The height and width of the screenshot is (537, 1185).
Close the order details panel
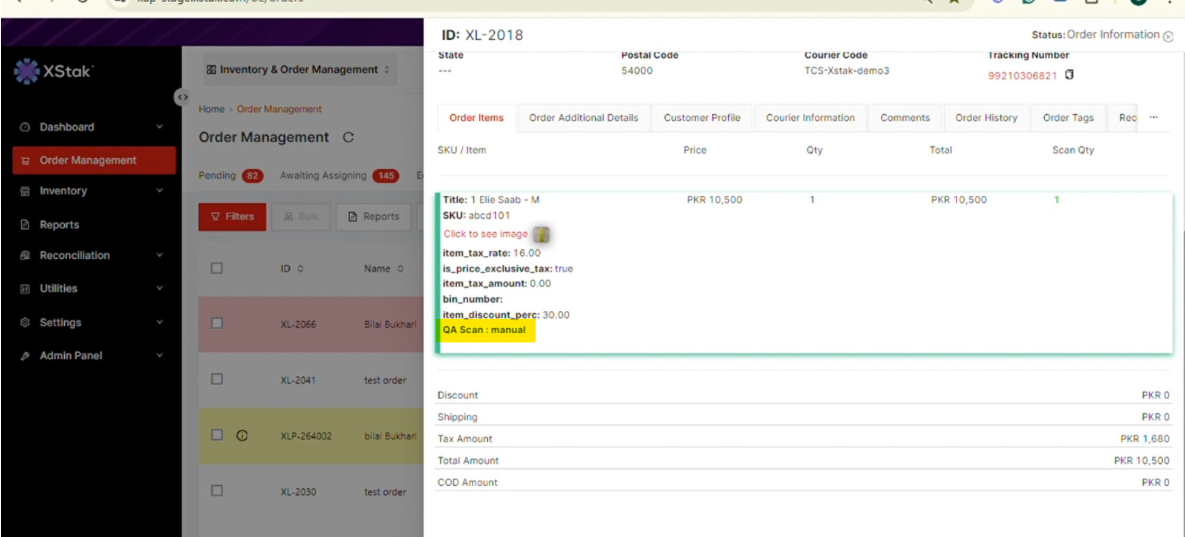coord(1168,36)
